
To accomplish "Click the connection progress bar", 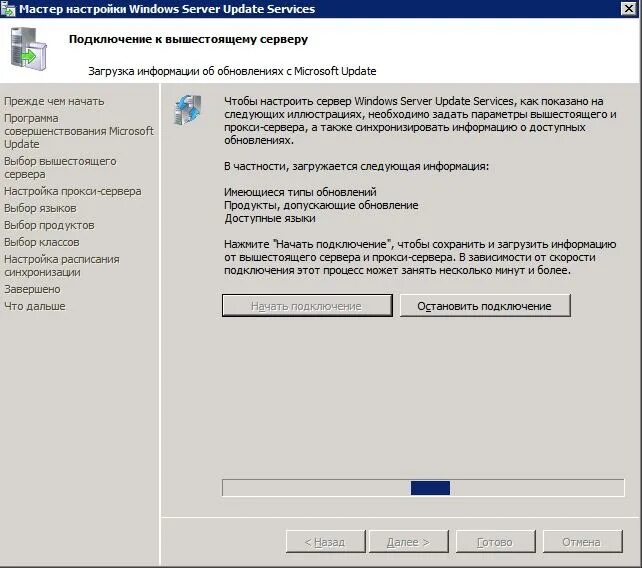I will [423, 488].
